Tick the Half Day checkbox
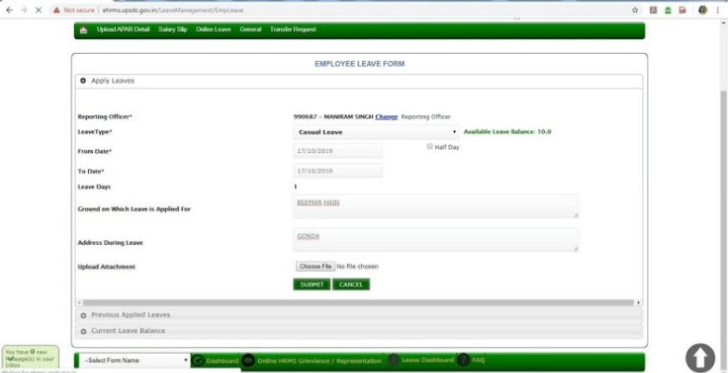 point(429,147)
